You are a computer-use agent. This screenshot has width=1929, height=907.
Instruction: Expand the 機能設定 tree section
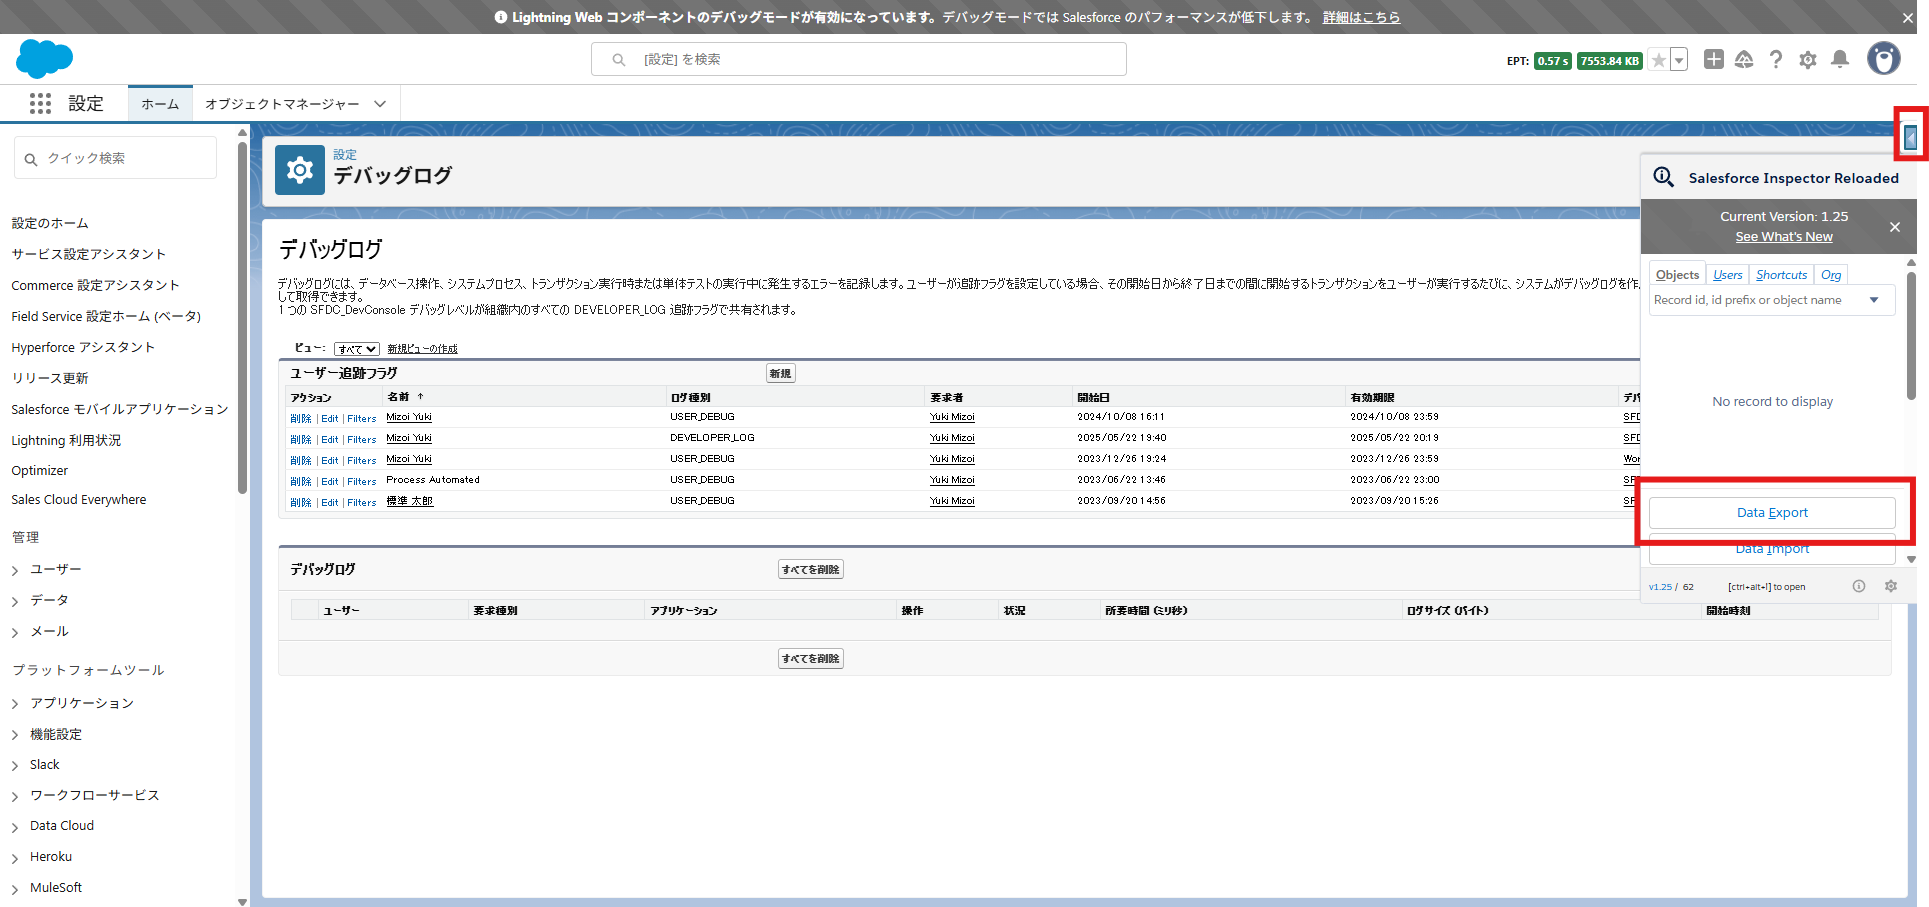pyautogui.click(x=15, y=735)
